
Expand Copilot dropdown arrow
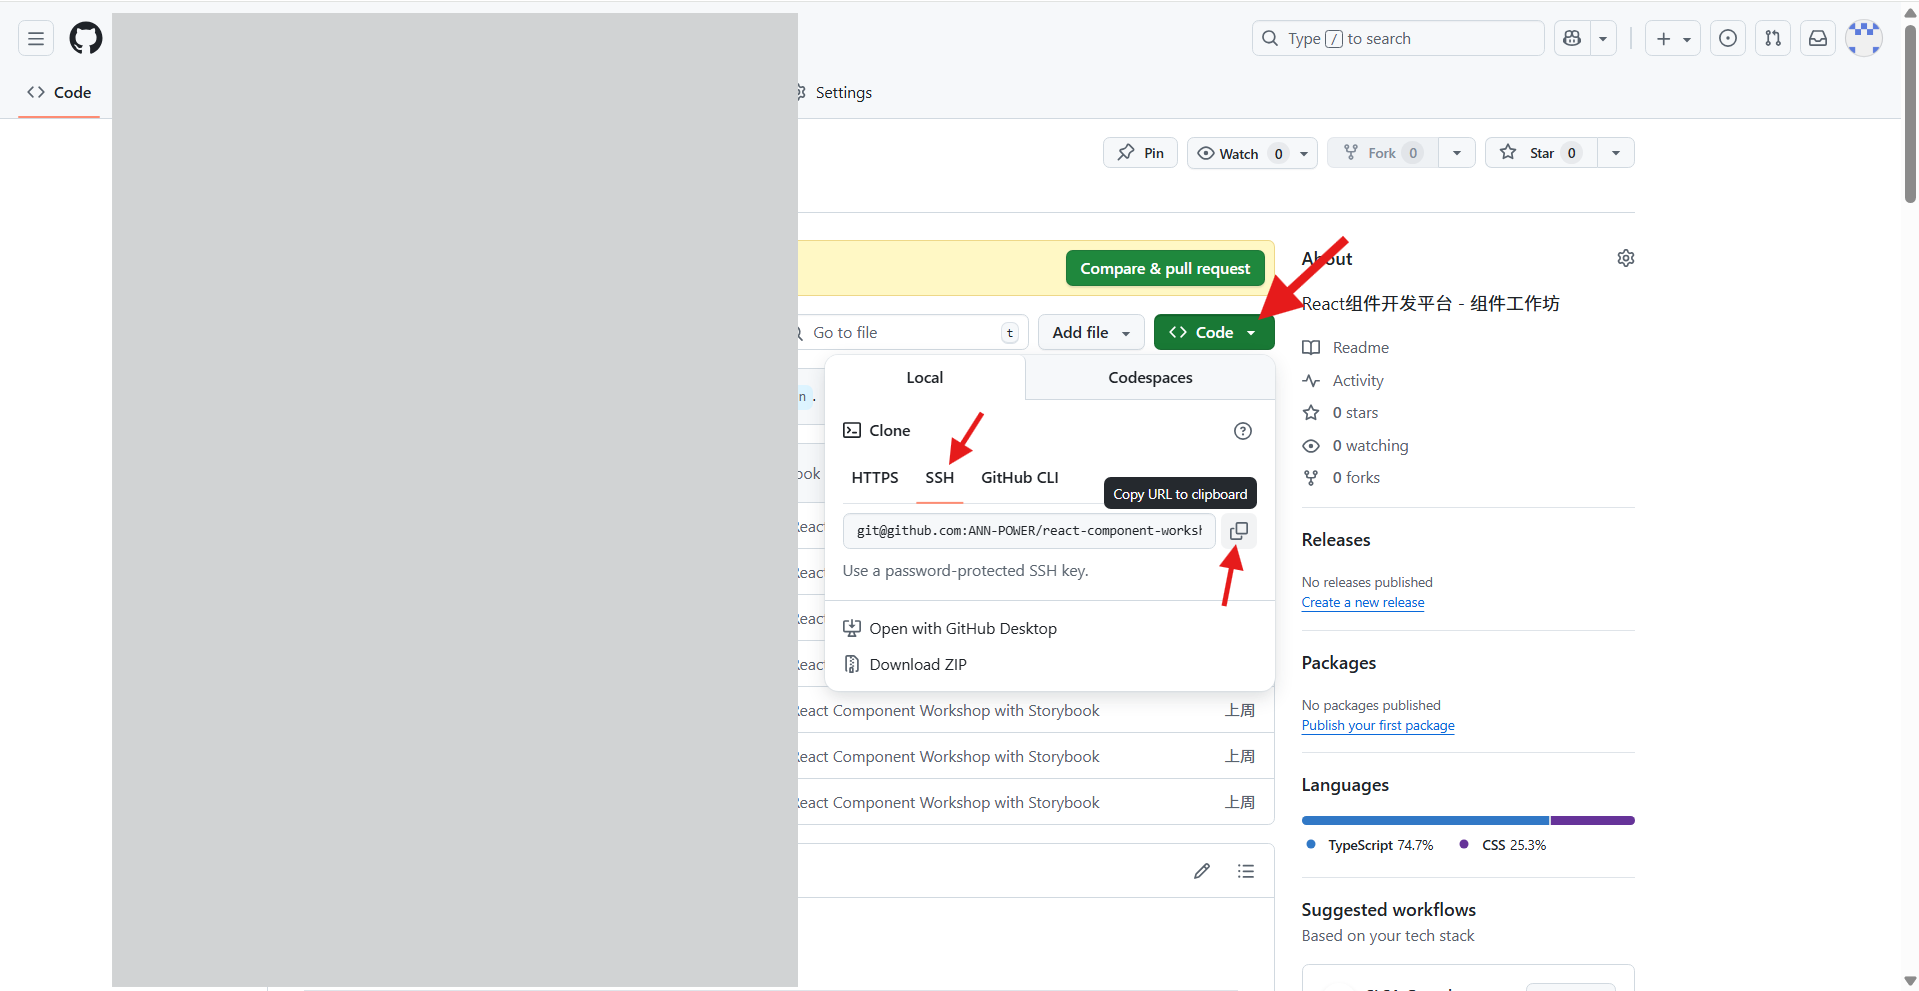click(x=1603, y=39)
